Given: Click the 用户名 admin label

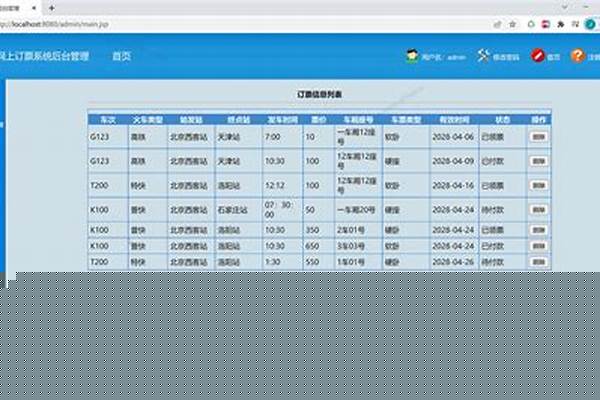Looking at the screenshot, I should click(444, 57).
